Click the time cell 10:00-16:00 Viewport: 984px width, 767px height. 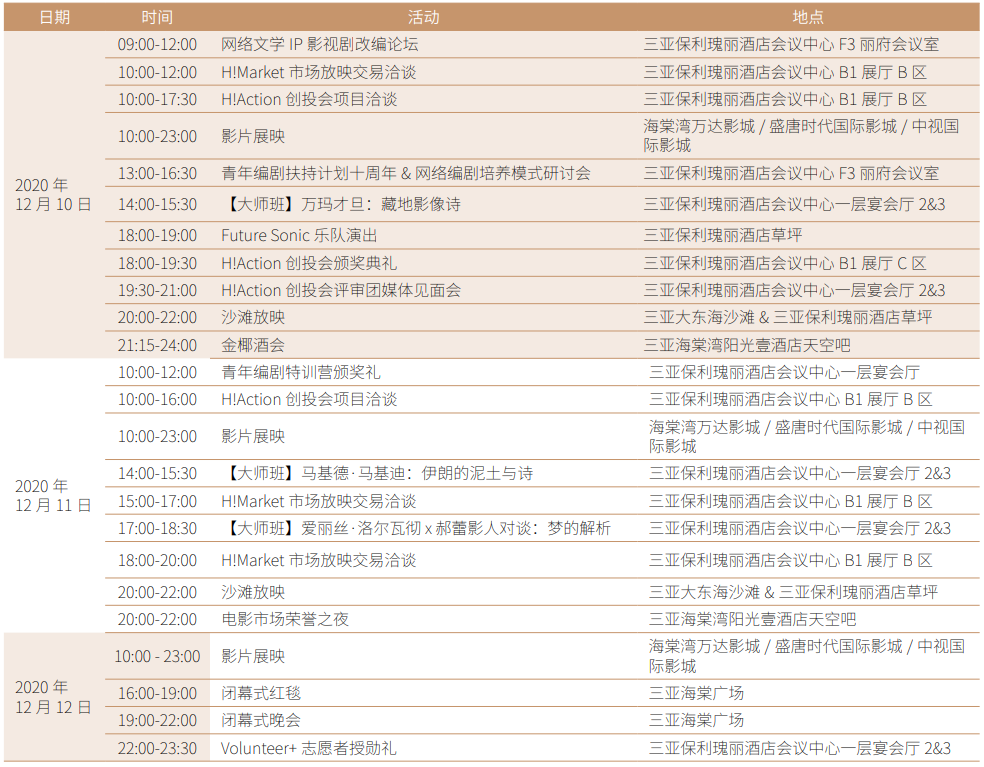coord(158,399)
